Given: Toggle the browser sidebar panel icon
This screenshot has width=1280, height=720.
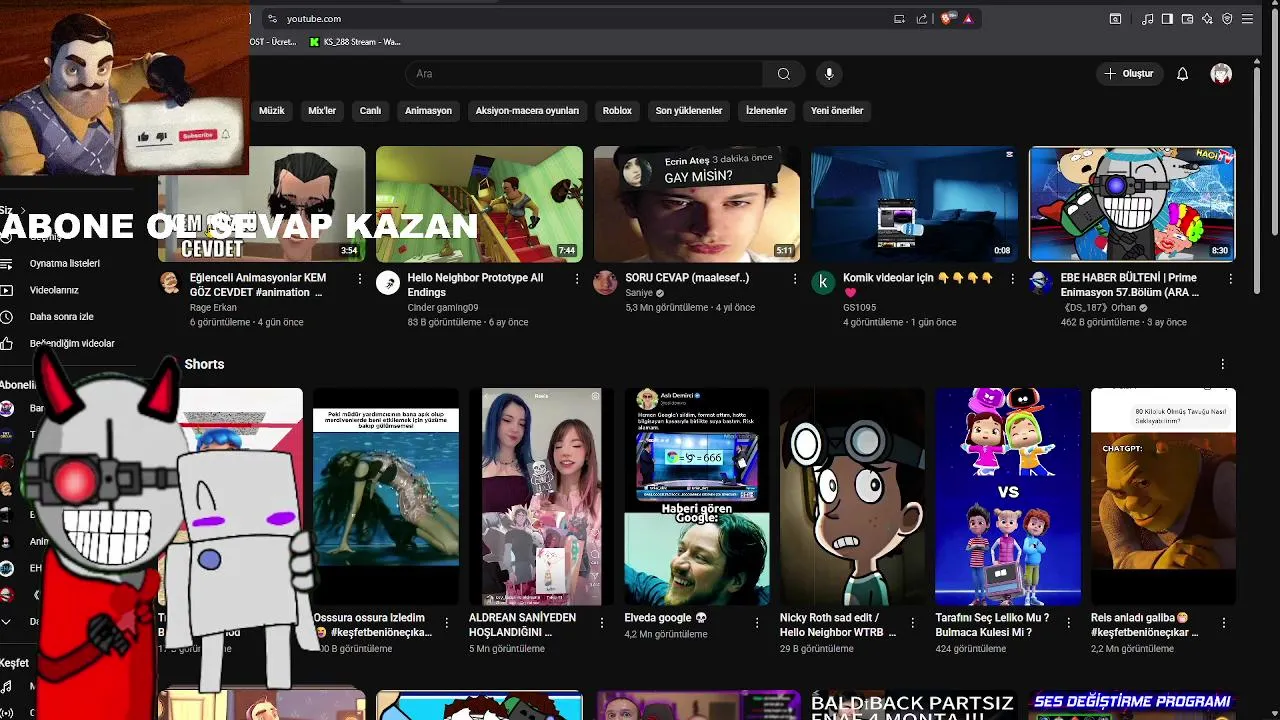Looking at the screenshot, I should (x=1167, y=19).
